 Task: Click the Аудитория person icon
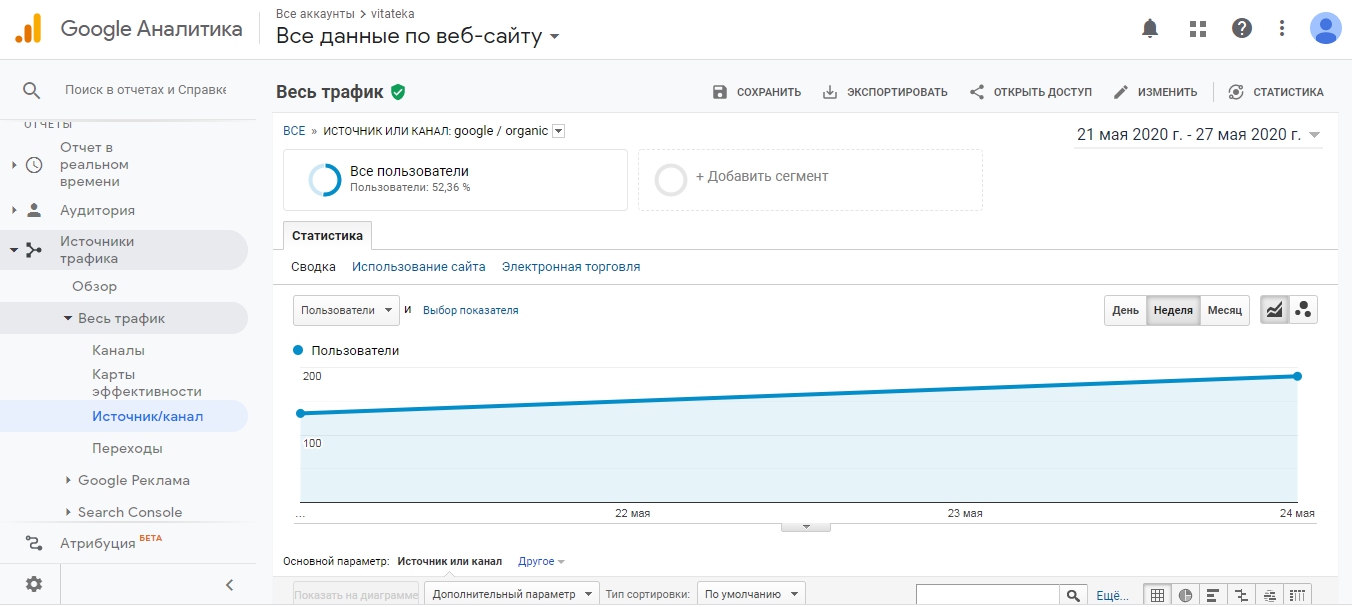(x=34, y=210)
